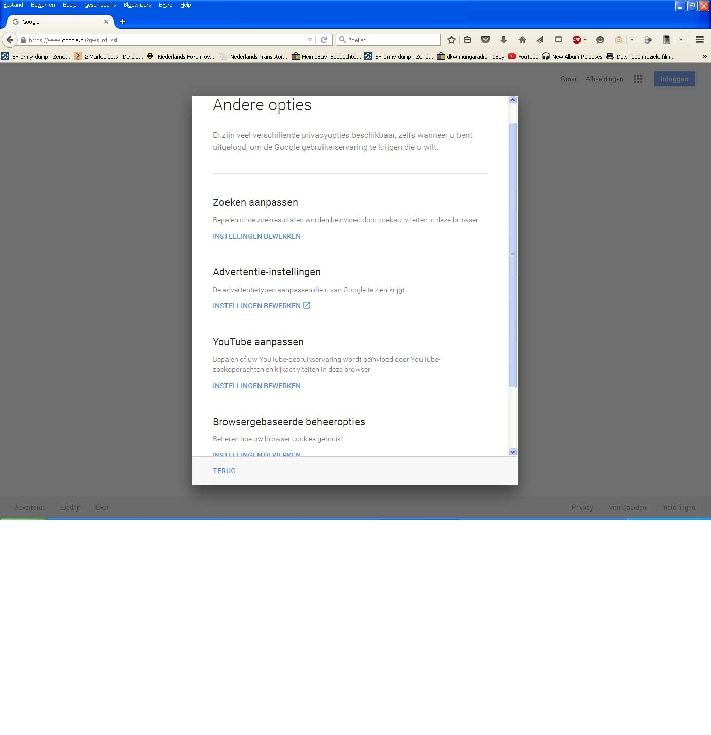This screenshot has width=711, height=735.
Task: Click the puzzle-like extension icon in toolbar
Action: click(x=648, y=40)
